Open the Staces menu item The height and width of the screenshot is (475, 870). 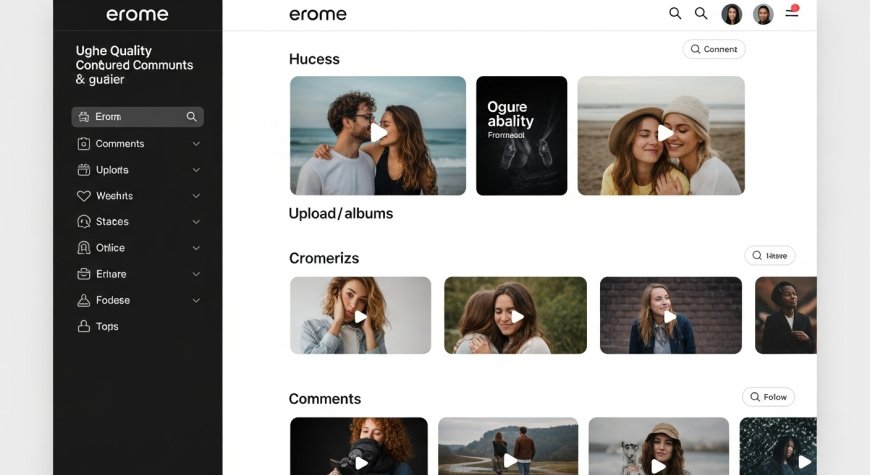coord(138,221)
